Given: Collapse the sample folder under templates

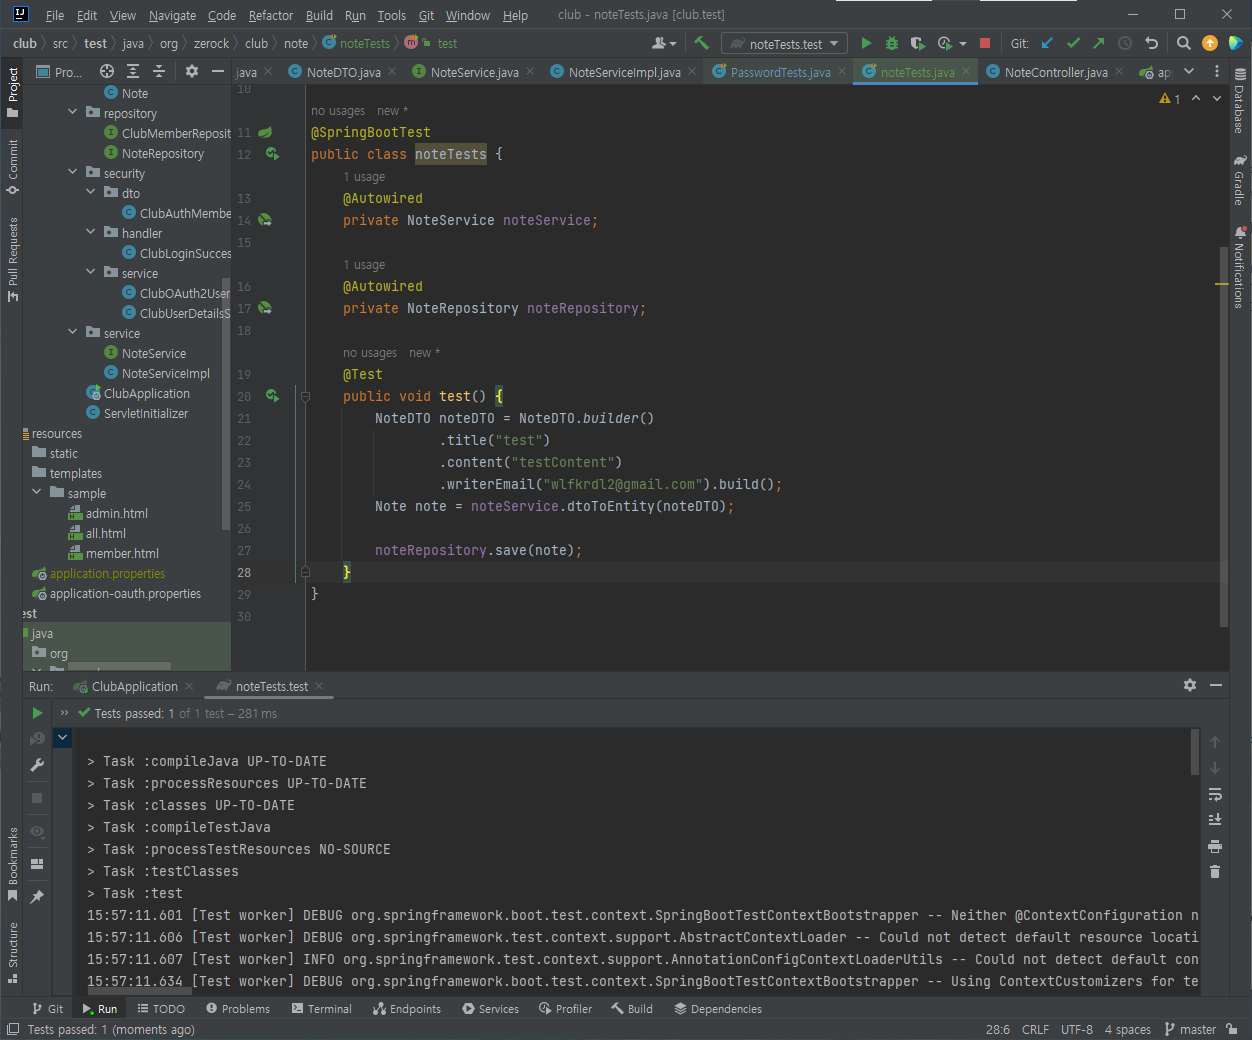Looking at the screenshot, I should point(36,492).
